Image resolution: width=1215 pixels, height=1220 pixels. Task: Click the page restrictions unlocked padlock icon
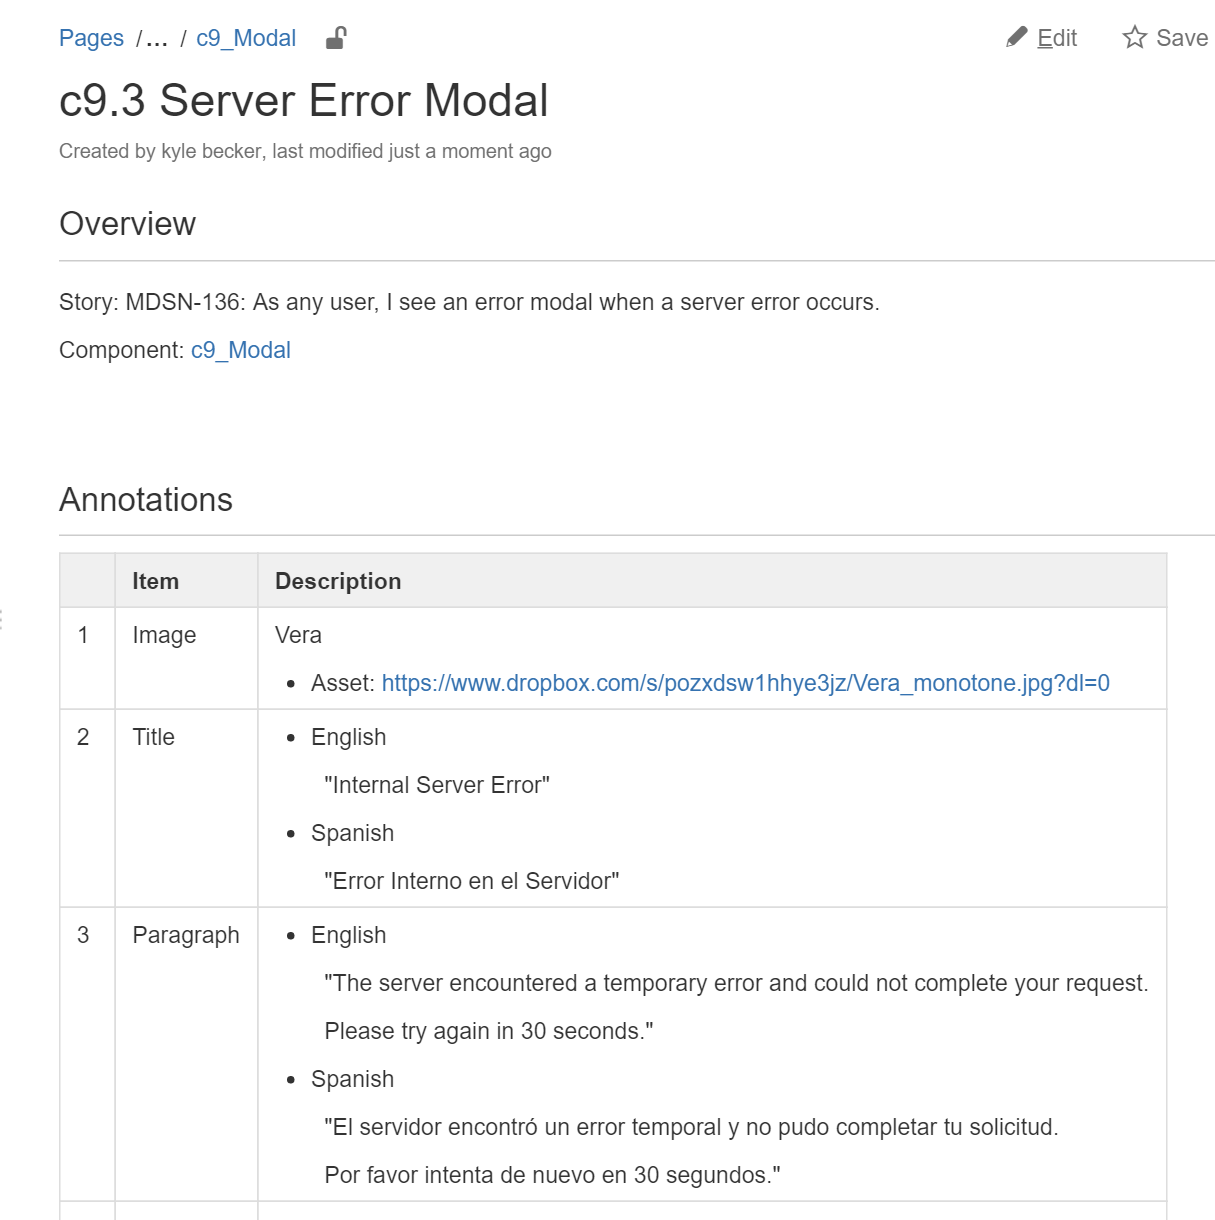pos(336,39)
